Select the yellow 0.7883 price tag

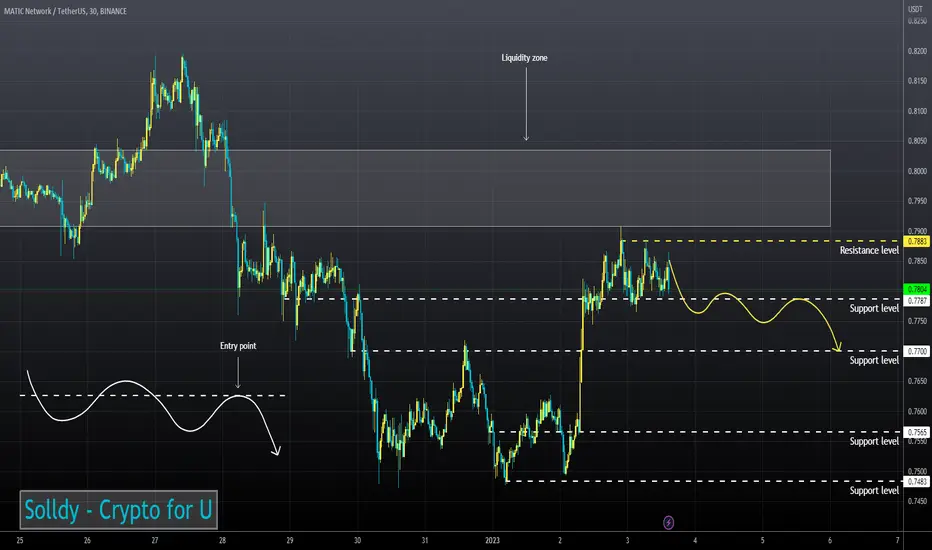coord(917,241)
